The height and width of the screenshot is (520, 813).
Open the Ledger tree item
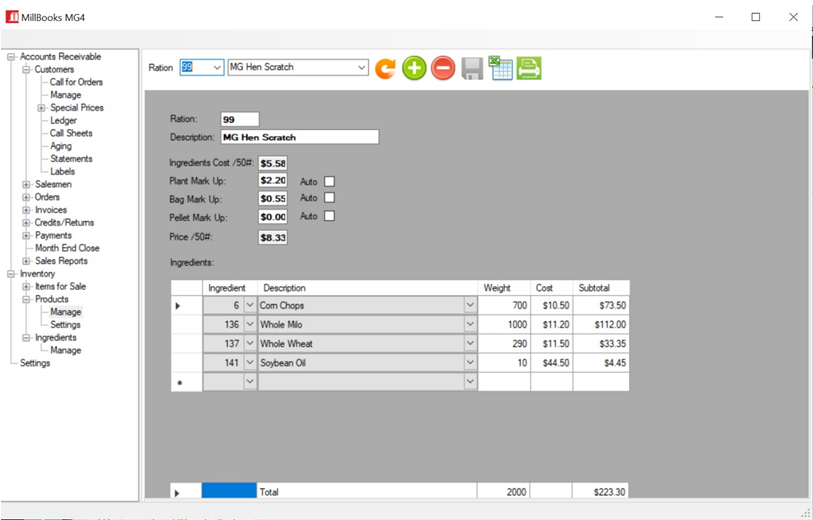63,120
